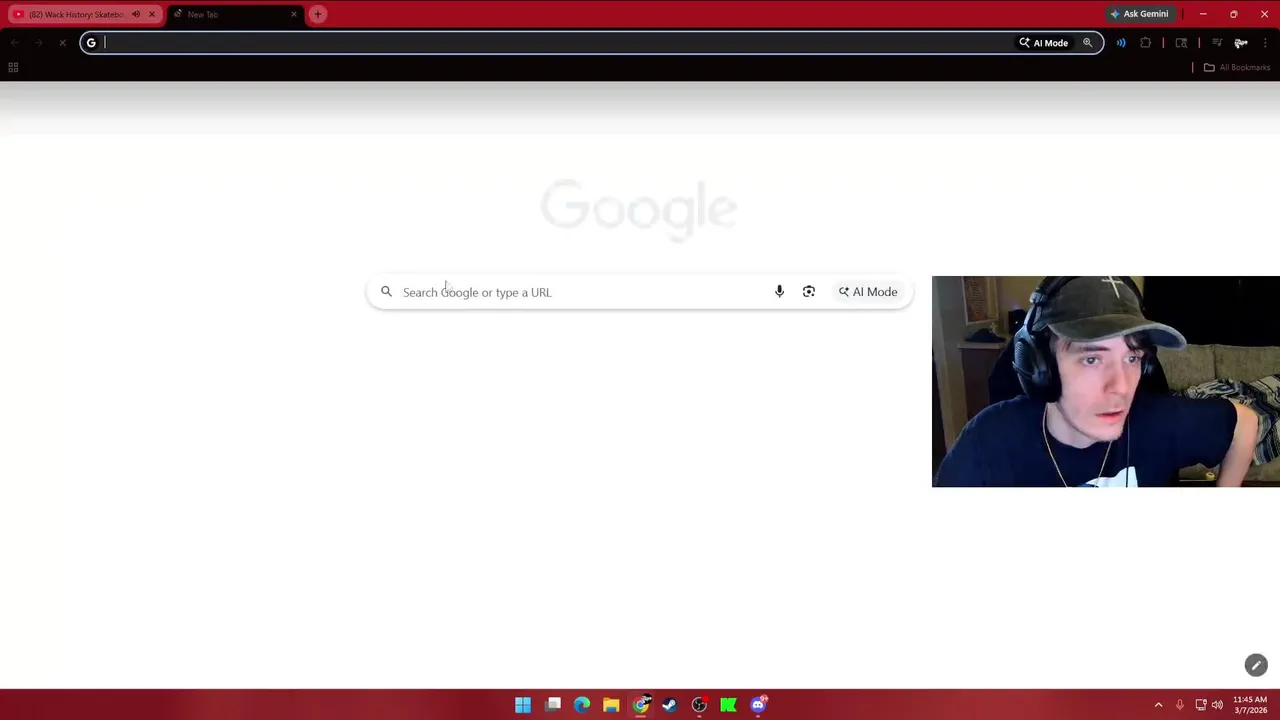The width and height of the screenshot is (1280, 720).
Task: Search by image with Lens icon
Action: pos(809,292)
